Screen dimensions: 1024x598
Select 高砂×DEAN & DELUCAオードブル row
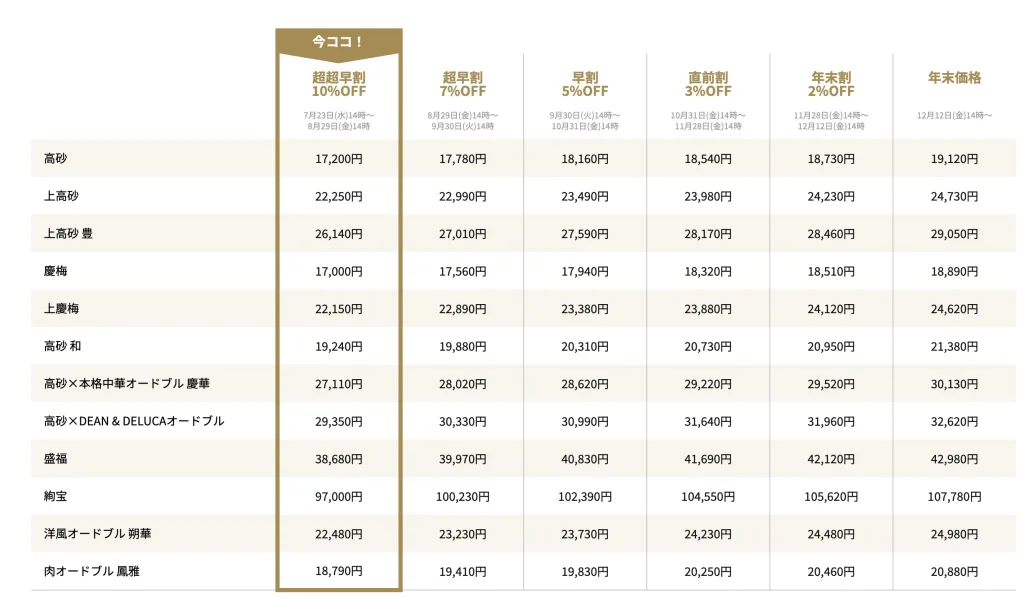134,421
